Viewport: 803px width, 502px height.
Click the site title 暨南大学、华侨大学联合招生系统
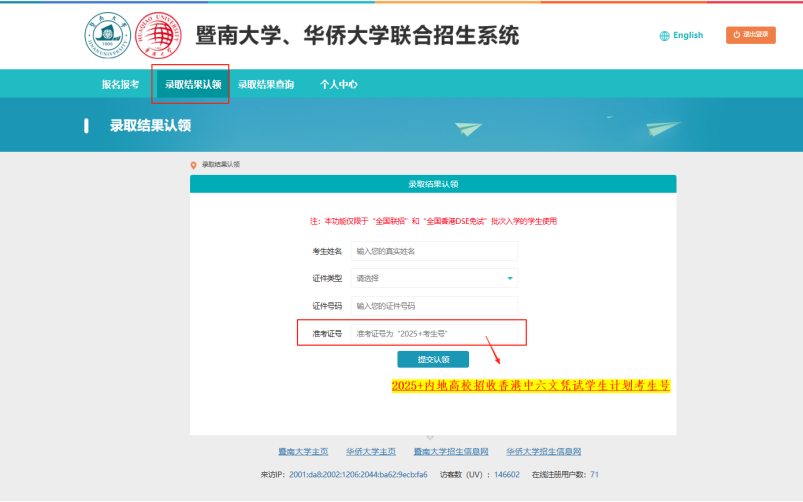tap(357, 35)
